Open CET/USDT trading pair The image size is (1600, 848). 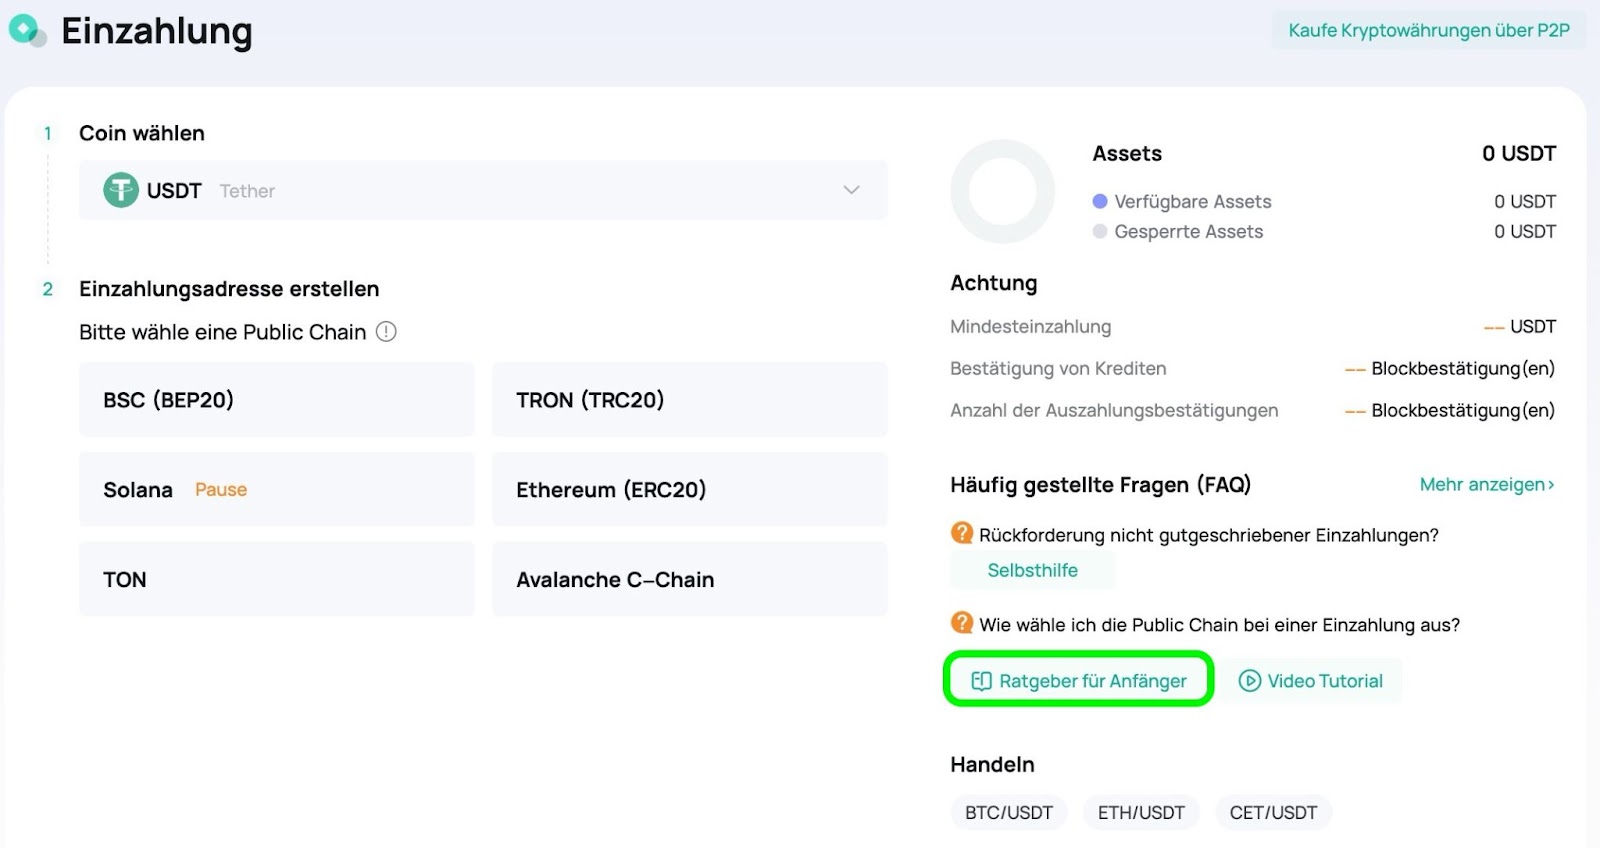click(x=1273, y=813)
